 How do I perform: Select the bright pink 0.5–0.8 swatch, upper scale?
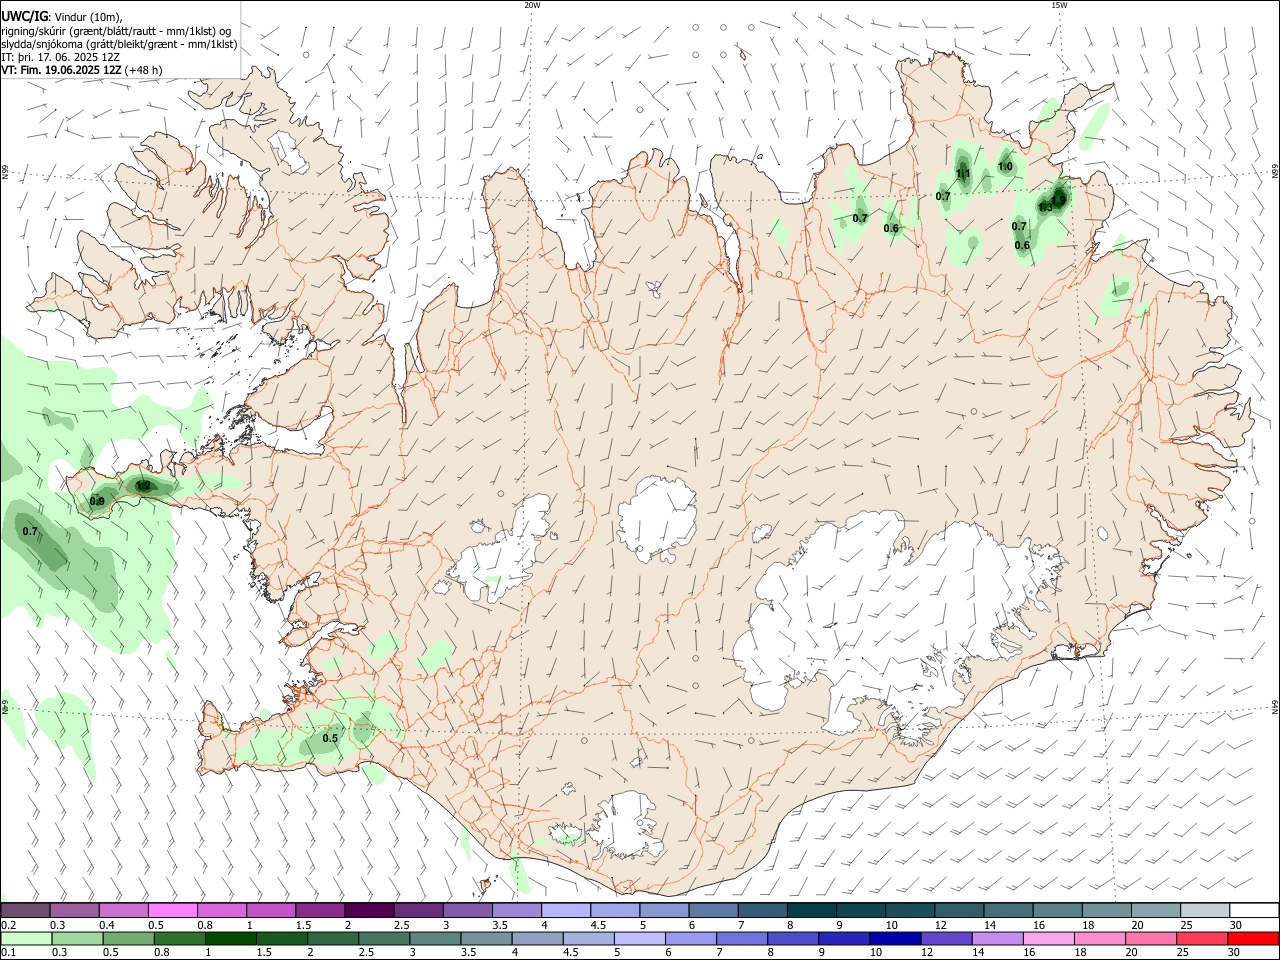pyautogui.click(x=172, y=911)
